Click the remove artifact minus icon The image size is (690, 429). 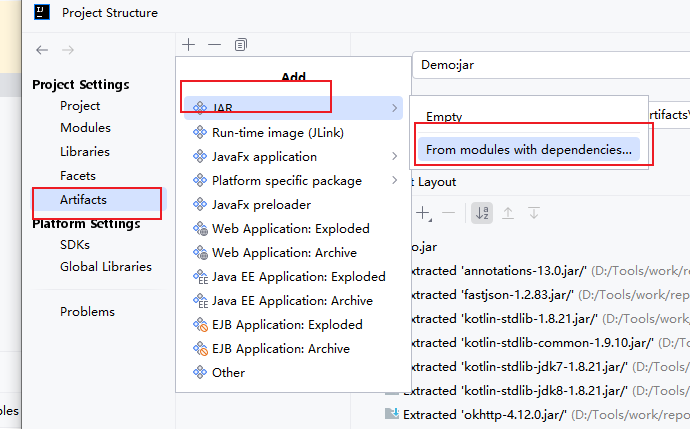[214, 44]
